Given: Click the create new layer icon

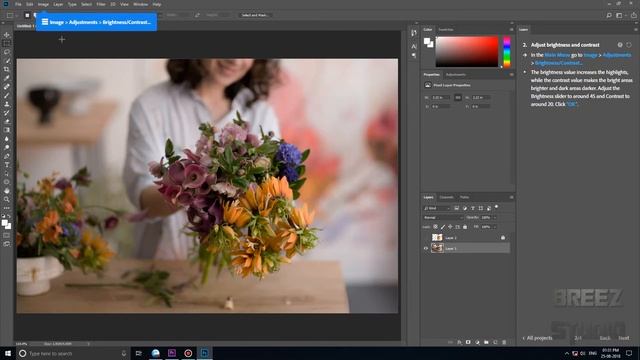Looking at the screenshot, I should (495, 342).
